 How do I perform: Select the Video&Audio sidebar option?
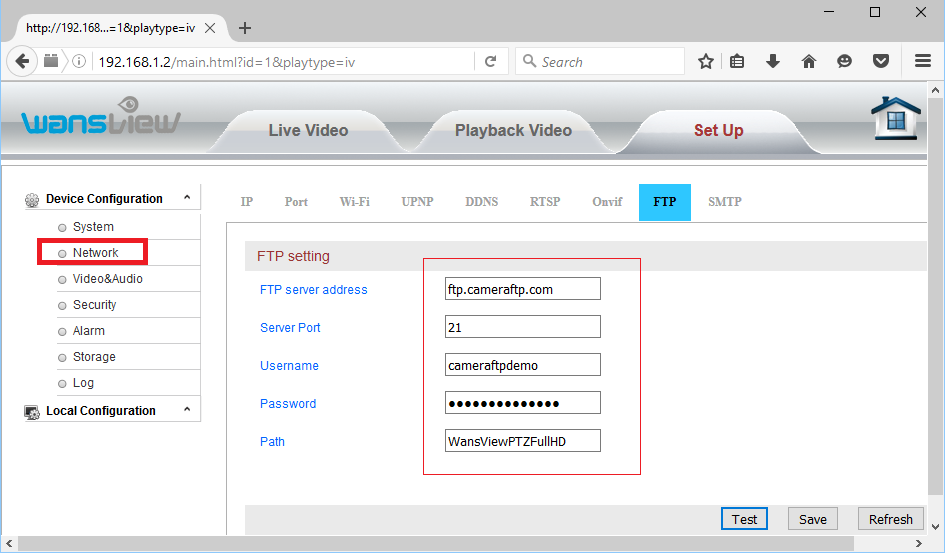click(x=107, y=279)
